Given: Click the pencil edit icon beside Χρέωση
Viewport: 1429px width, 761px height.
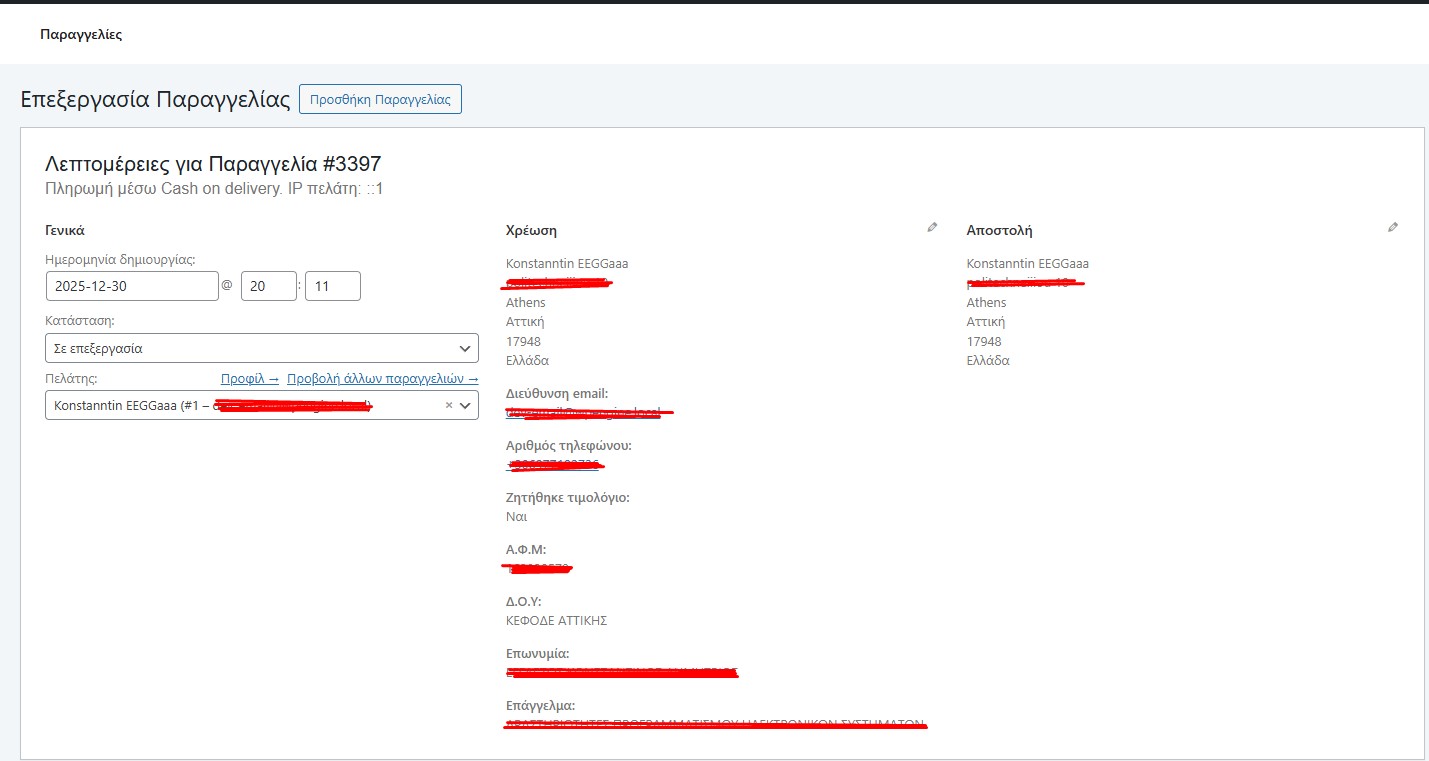Looking at the screenshot, I should pos(932,228).
